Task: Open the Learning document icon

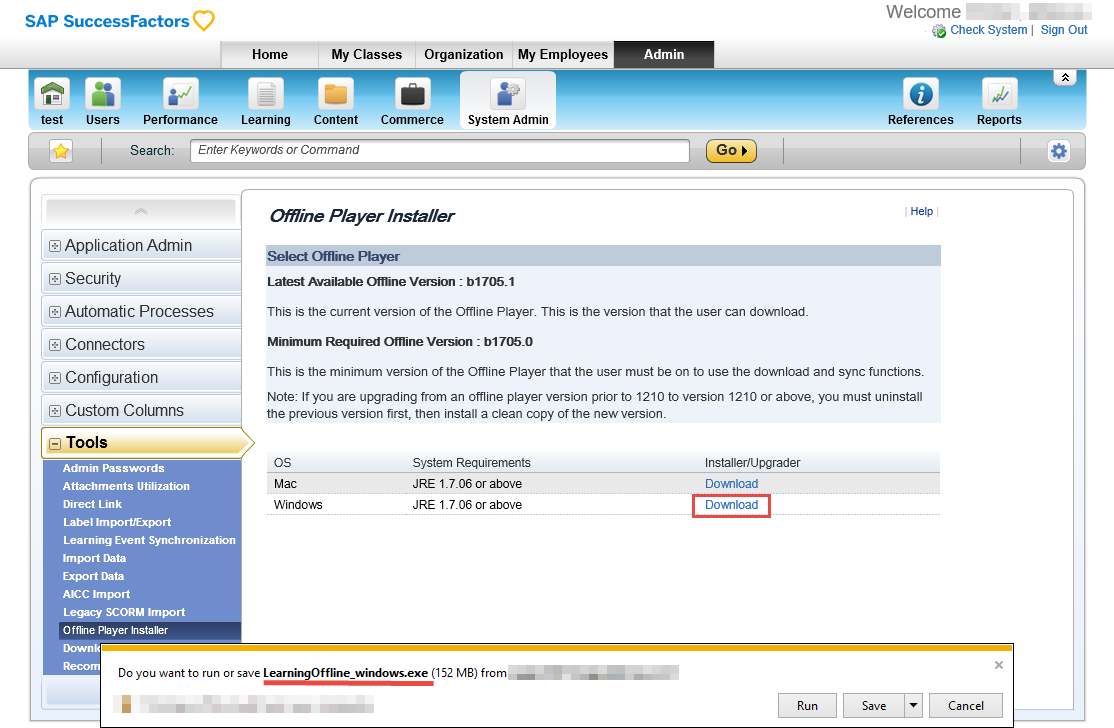Action: [266, 94]
